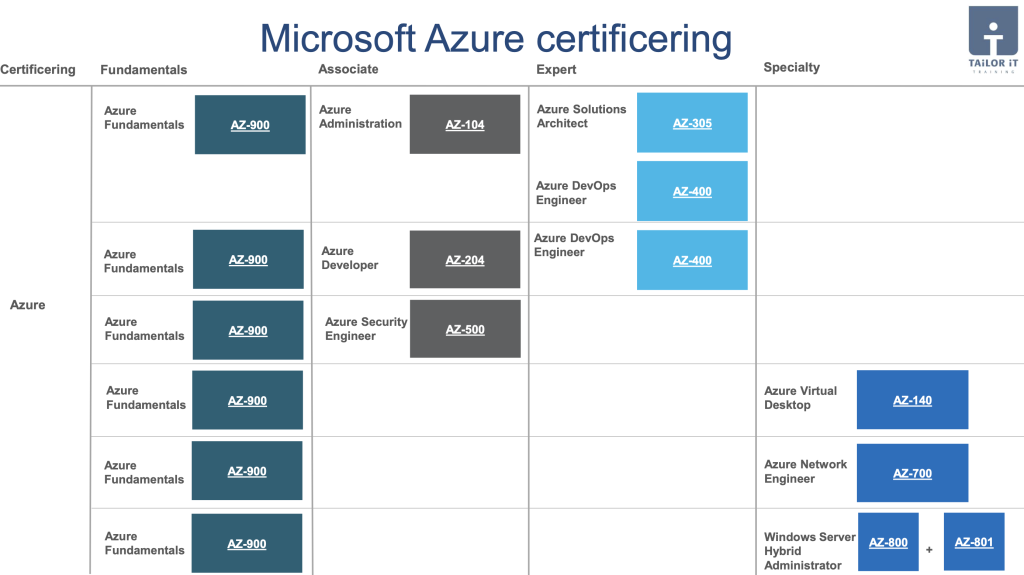Click the Specialty column header
Image resolution: width=1024 pixels, height=575 pixels.
pos(792,67)
